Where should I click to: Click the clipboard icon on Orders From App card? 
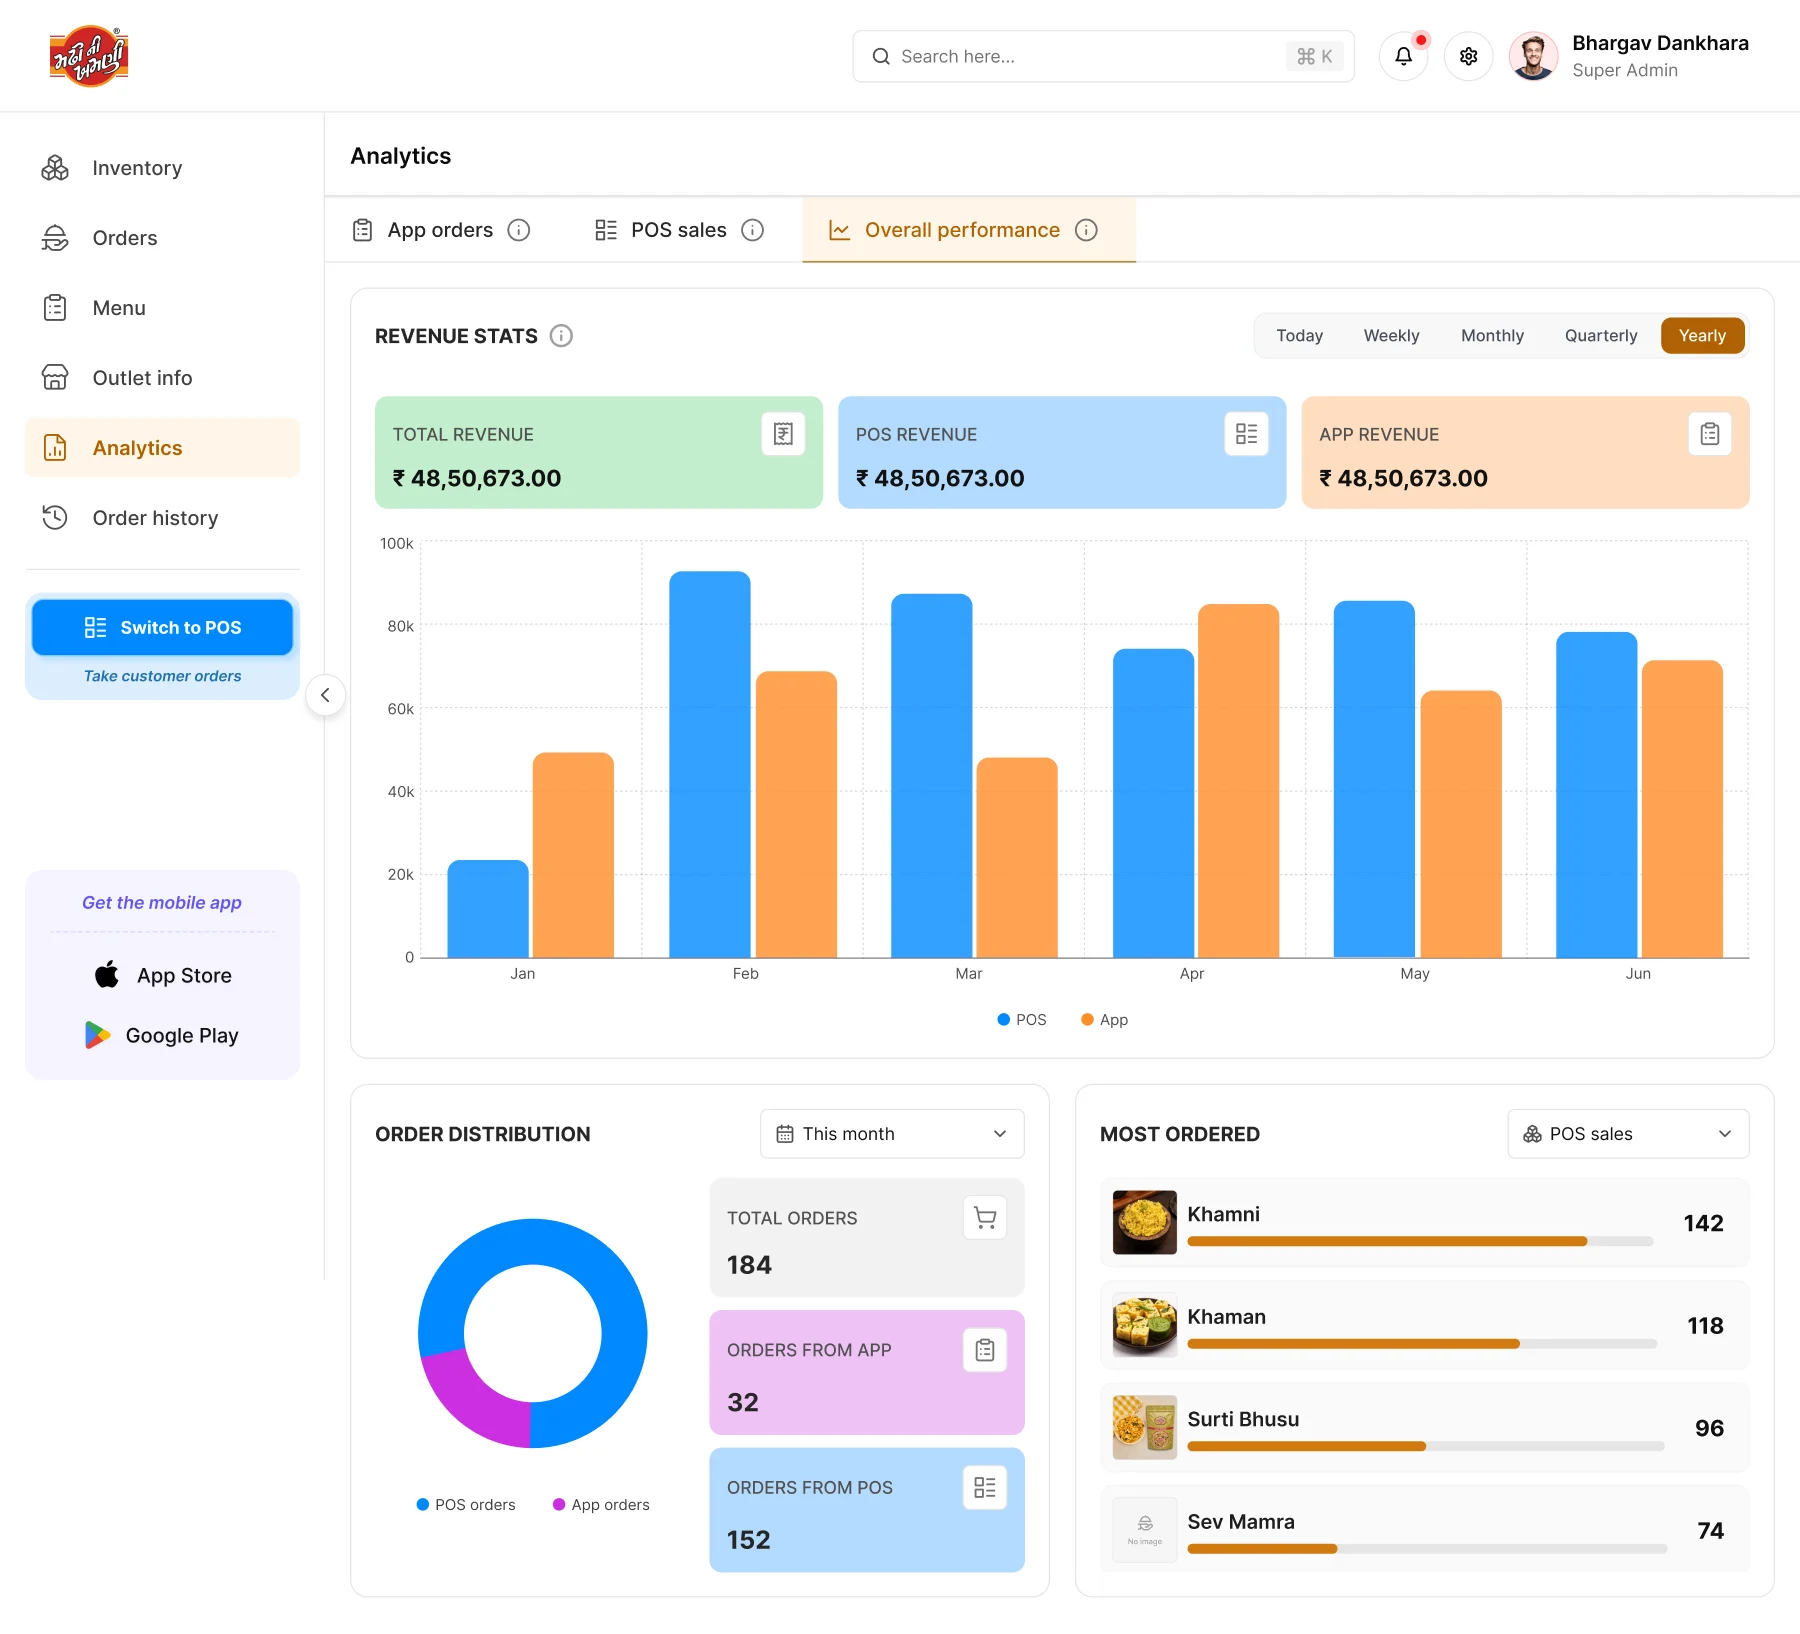(x=985, y=1350)
